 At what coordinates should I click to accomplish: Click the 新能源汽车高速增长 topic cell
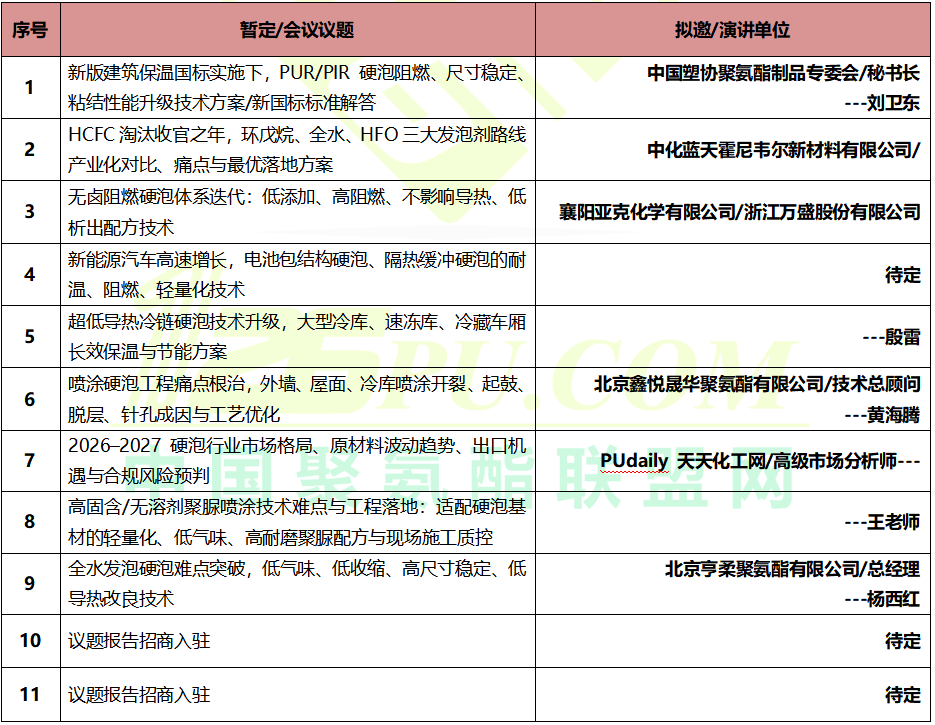[298, 274]
